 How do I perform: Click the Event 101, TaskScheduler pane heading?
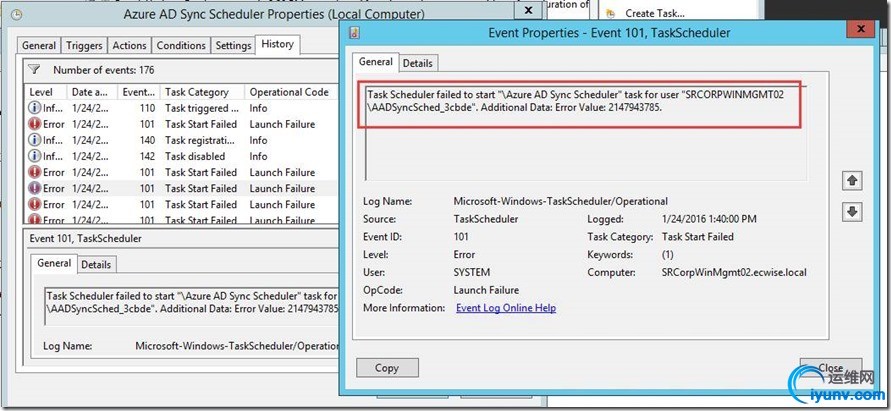tap(85, 239)
